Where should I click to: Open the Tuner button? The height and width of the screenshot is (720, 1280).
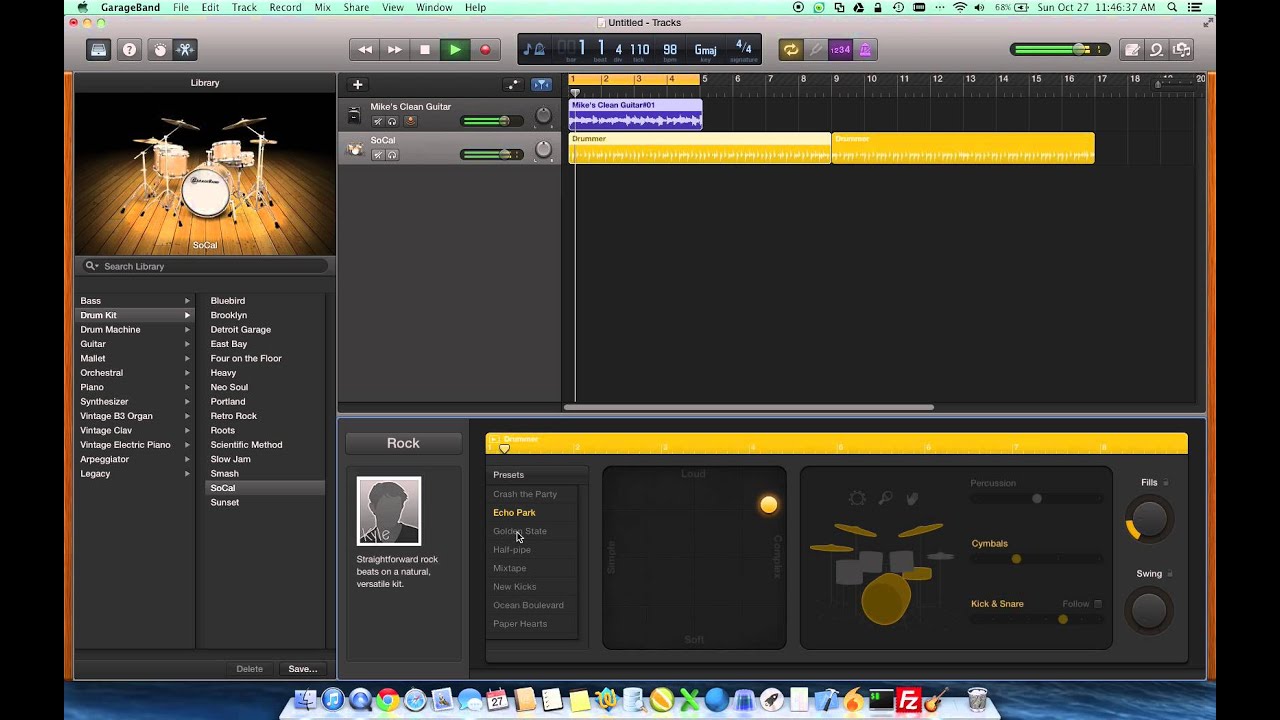pyautogui.click(x=816, y=50)
